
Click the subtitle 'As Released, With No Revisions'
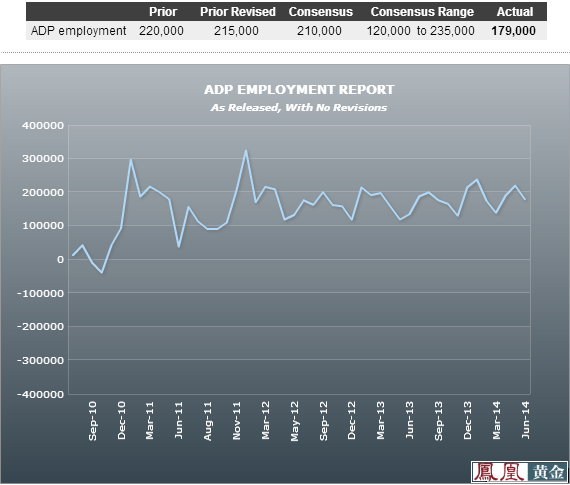(x=298, y=108)
